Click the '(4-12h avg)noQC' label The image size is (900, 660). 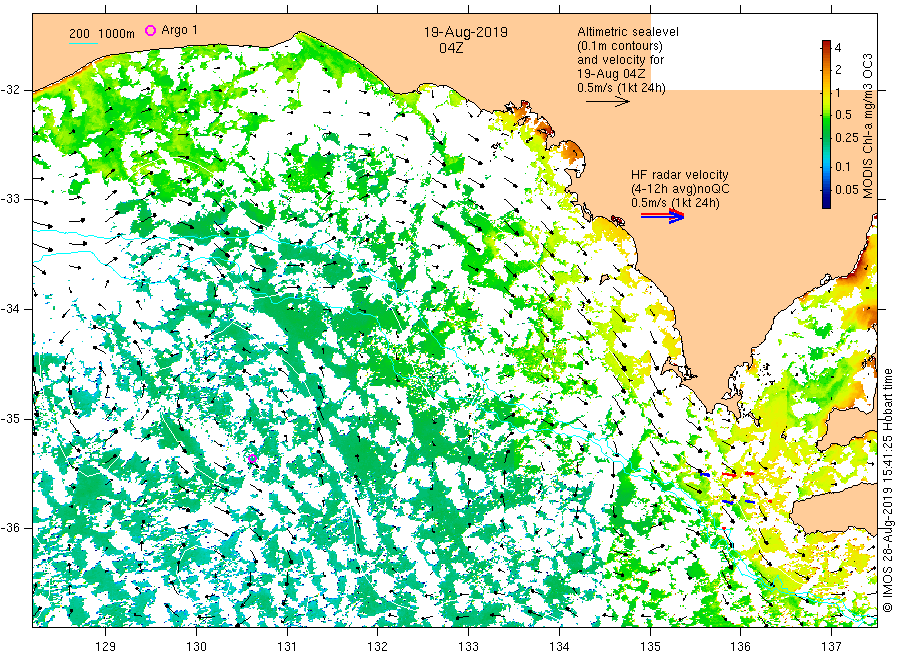click(x=680, y=189)
